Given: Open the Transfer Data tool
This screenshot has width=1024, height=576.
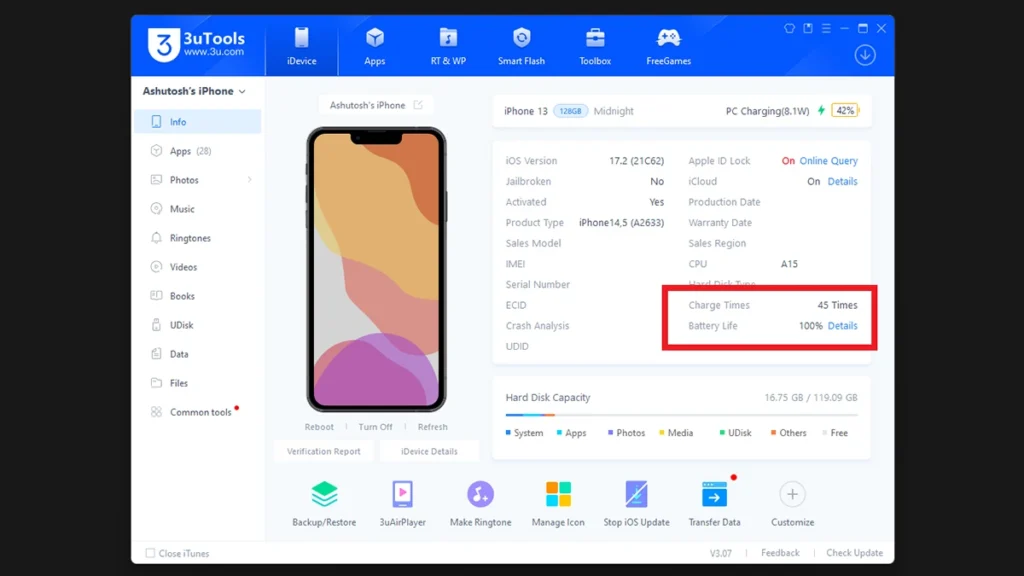Looking at the screenshot, I should click(x=714, y=504).
